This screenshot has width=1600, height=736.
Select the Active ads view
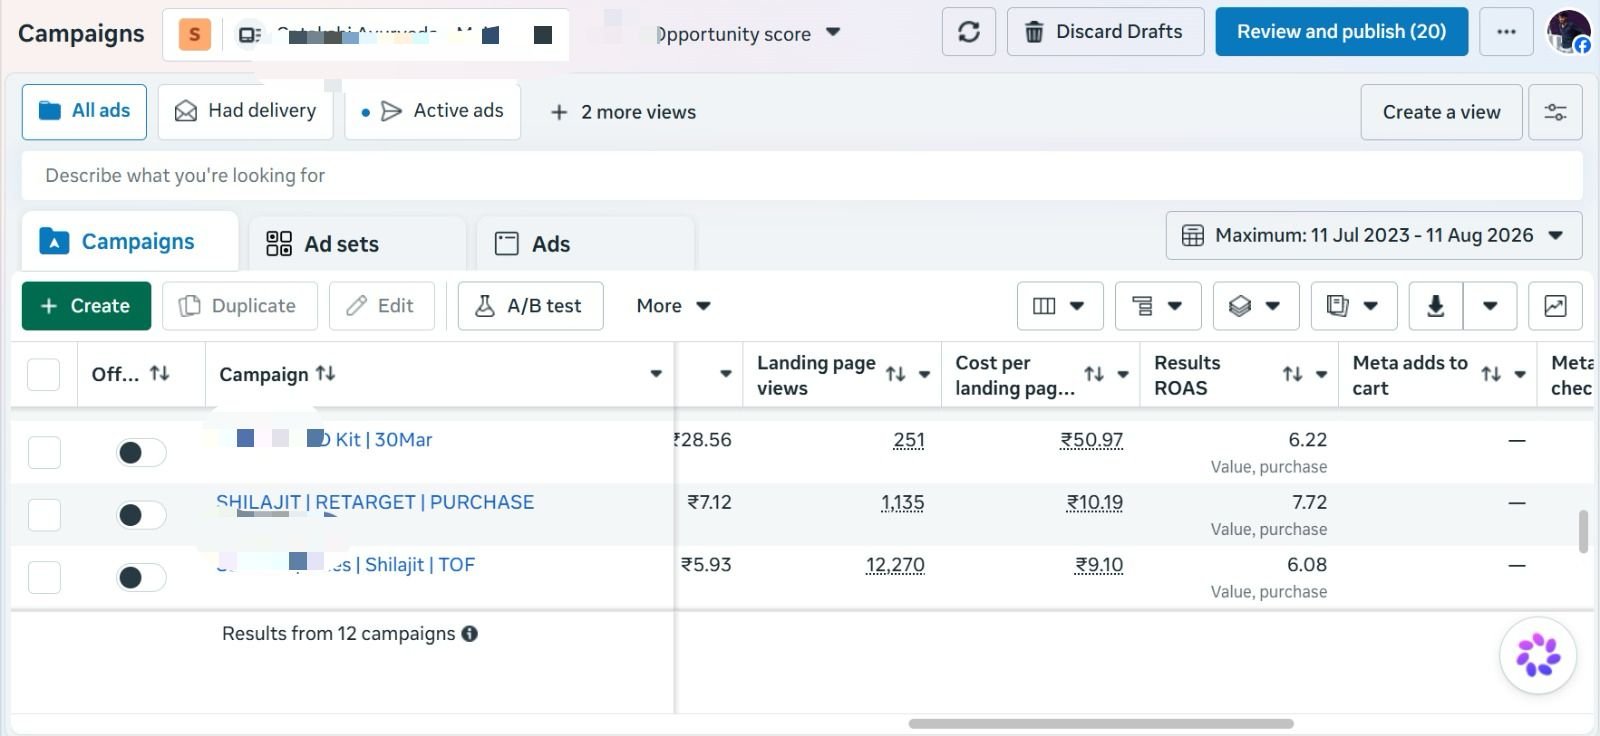pyautogui.click(x=433, y=111)
